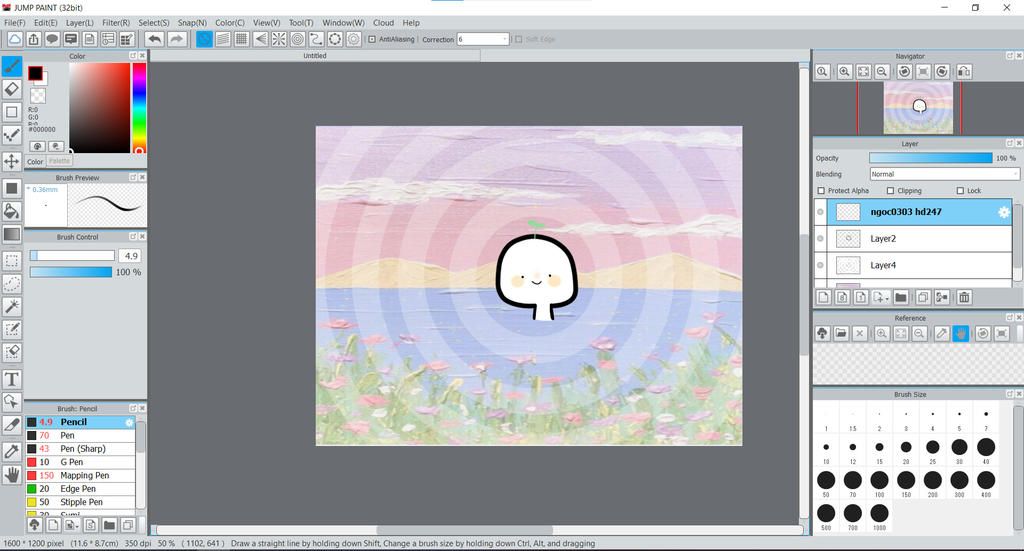Click the cloud icon in top toolbar
1024x551 pixels.
point(14,39)
